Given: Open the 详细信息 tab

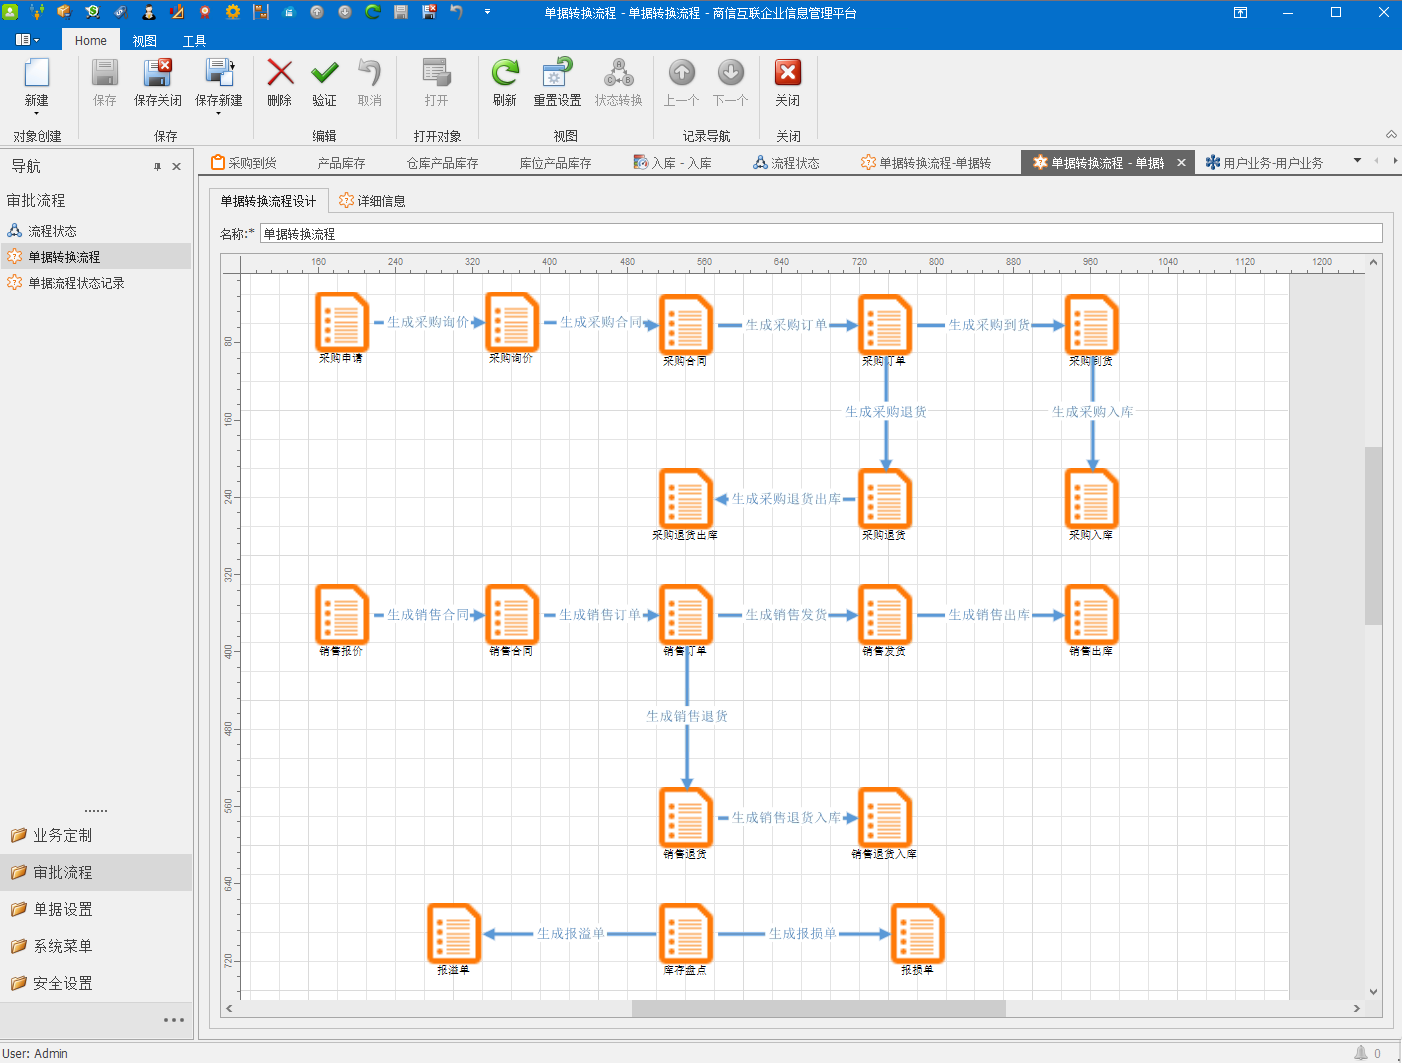Looking at the screenshot, I should coord(372,201).
